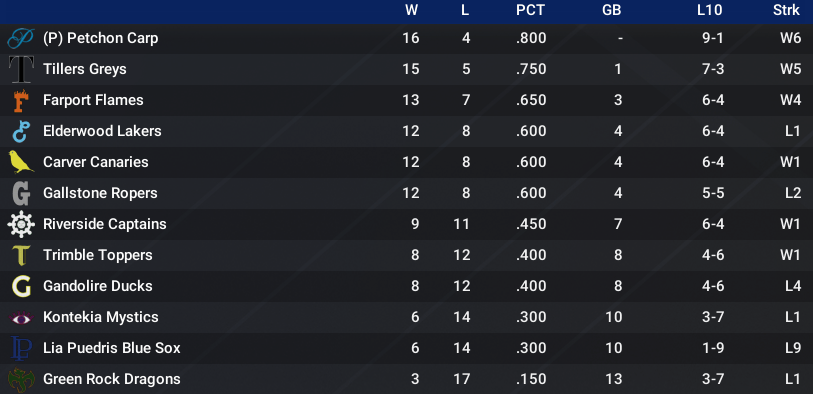Screen dimensions: 813x394
Task: Click the Kontekia Mystics eye logo
Action: (21, 317)
